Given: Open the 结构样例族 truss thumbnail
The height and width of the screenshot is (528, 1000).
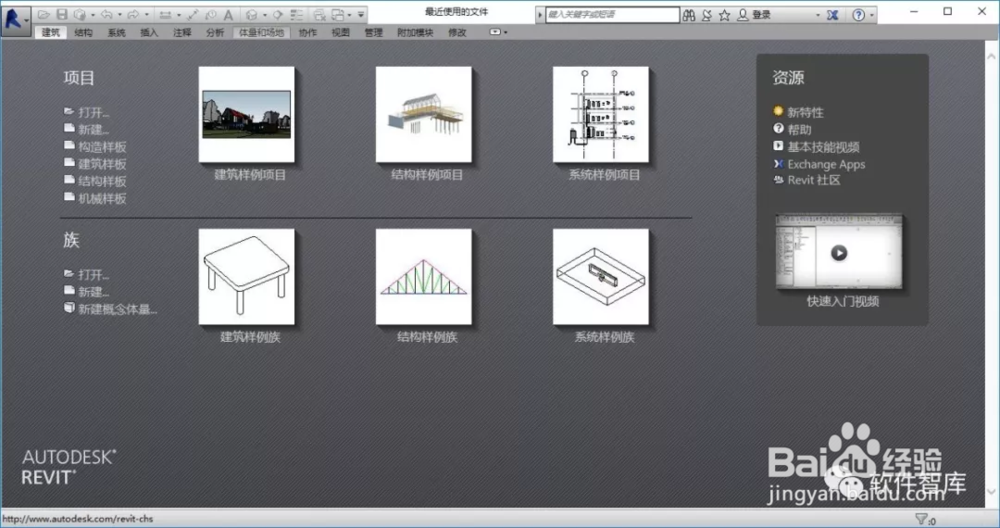Looking at the screenshot, I should point(424,277).
